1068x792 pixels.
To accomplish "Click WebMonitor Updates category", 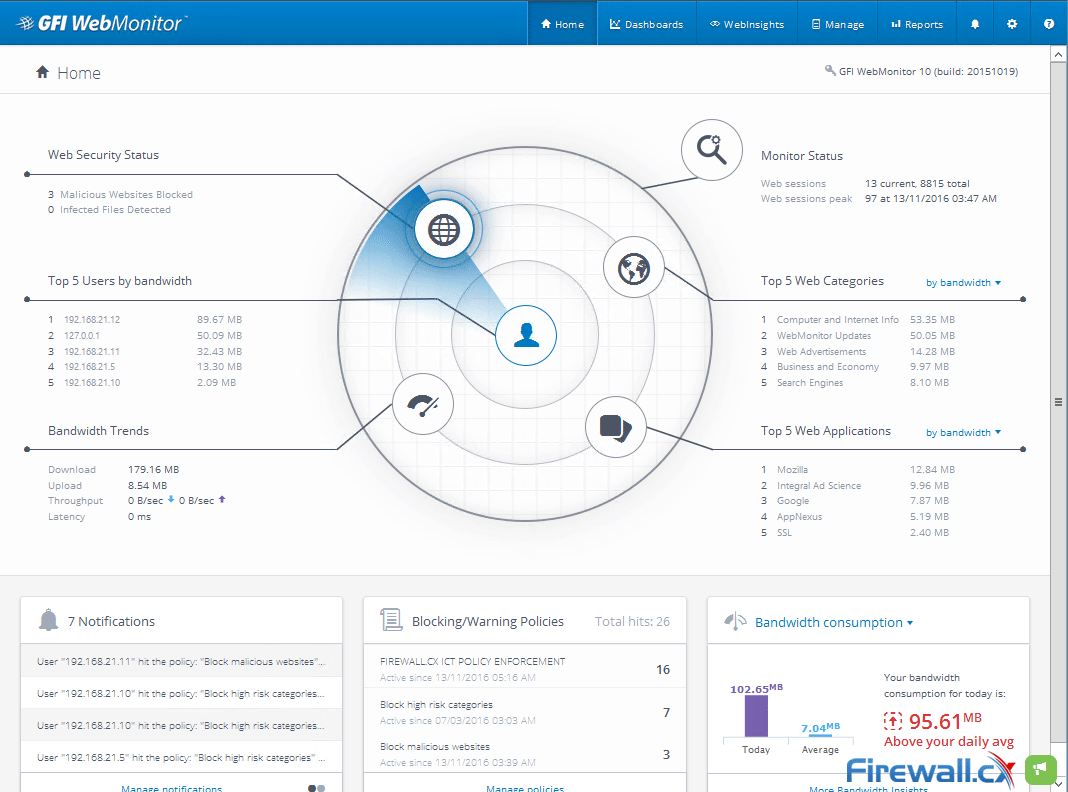I will coord(823,336).
